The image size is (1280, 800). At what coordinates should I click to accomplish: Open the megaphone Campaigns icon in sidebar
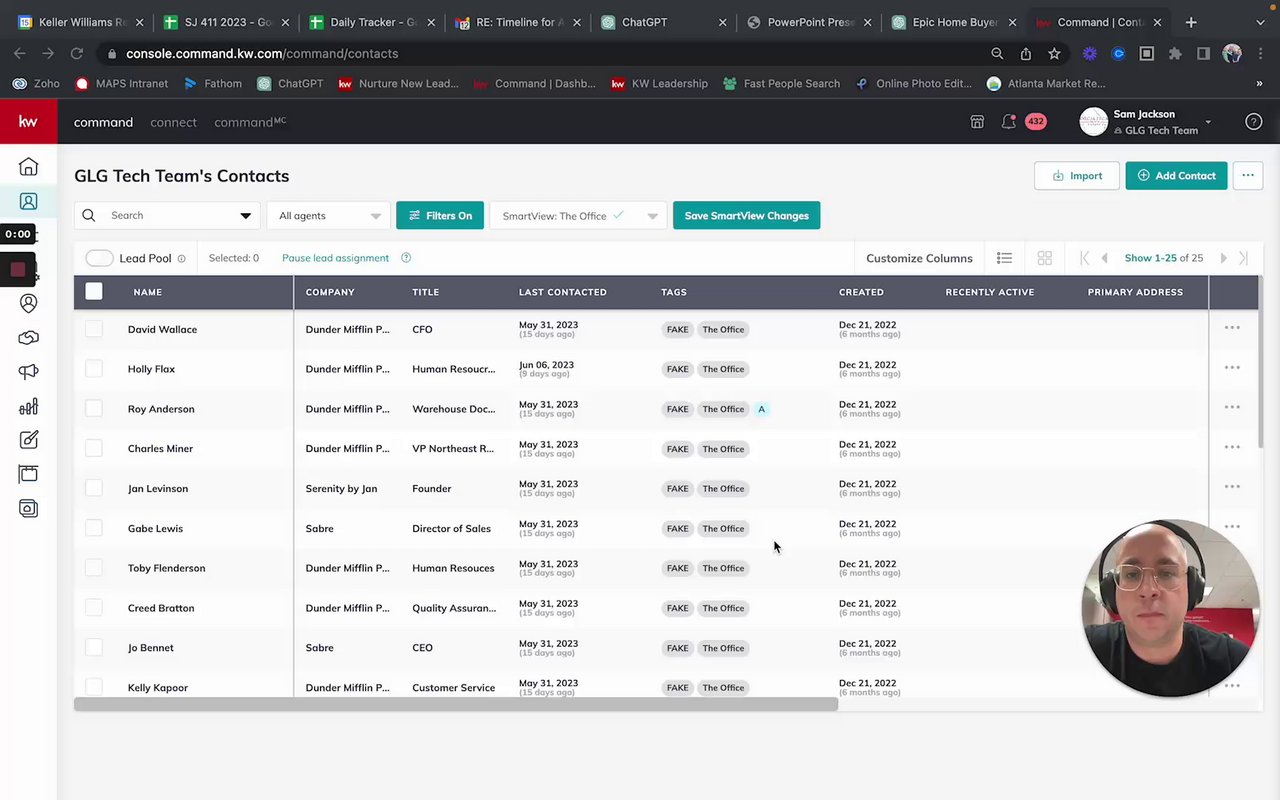[28, 372]
